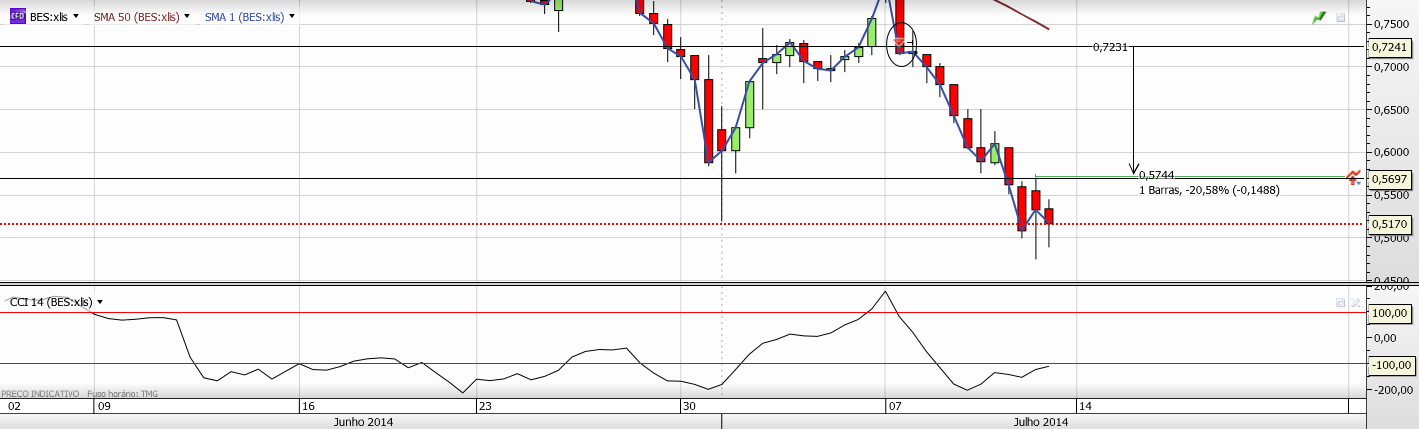This screenshot has height=429, width=1419.
Task: Click the '1 Barras, -20,58% (-0,1488)' measurement text
Action: (1208, 190)
